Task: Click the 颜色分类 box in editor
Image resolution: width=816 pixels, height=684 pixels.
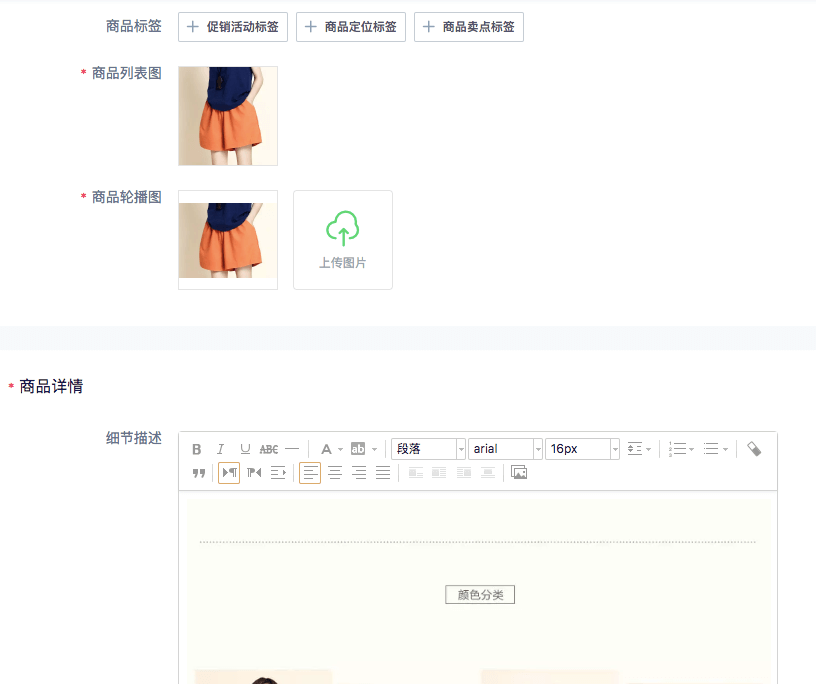Action: pos(480,594)
